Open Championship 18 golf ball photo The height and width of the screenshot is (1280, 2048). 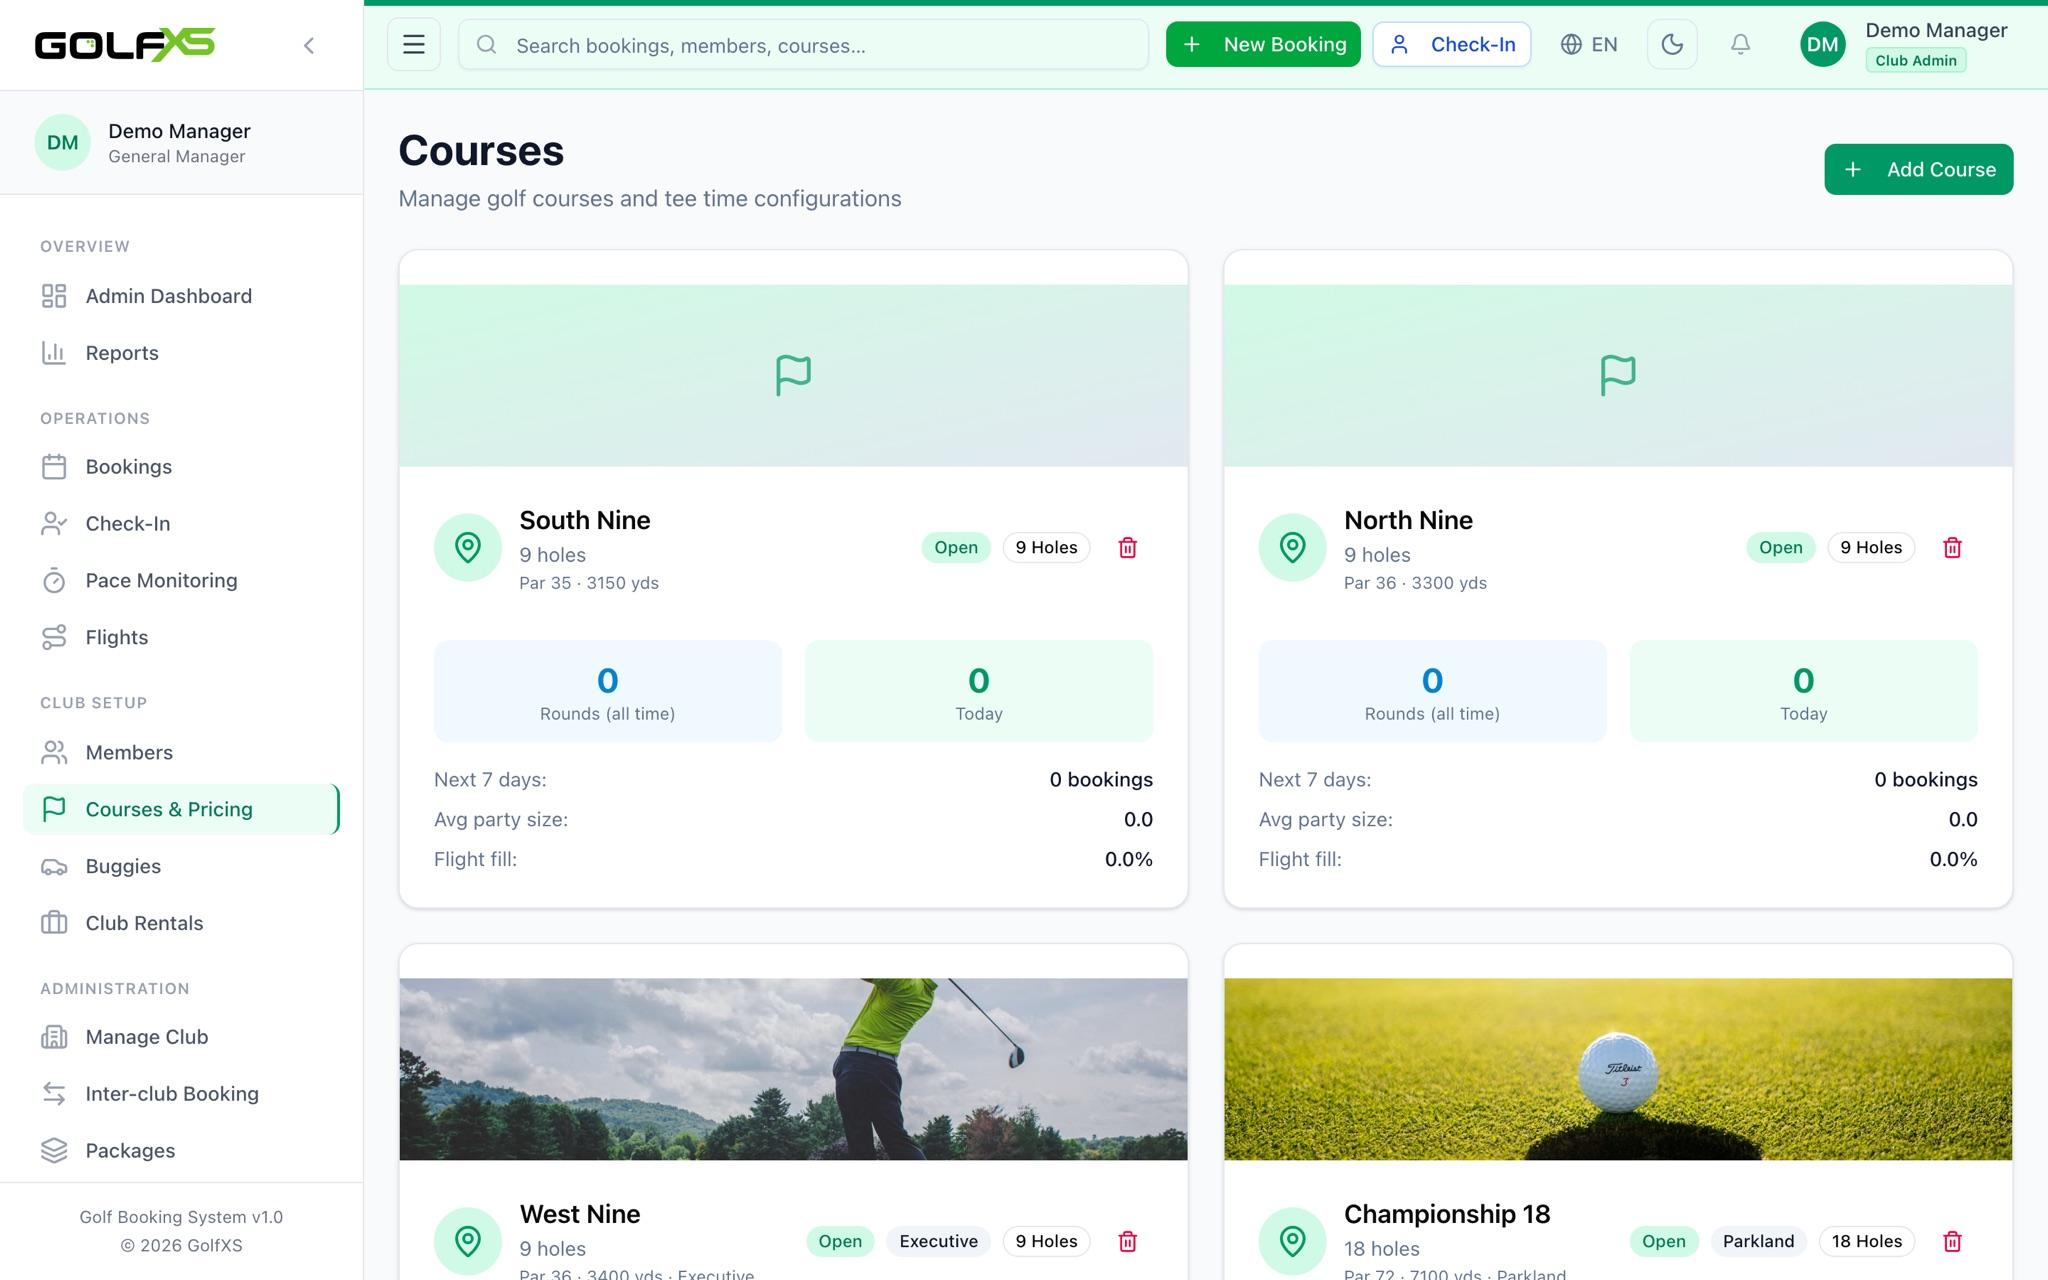1618,1069
